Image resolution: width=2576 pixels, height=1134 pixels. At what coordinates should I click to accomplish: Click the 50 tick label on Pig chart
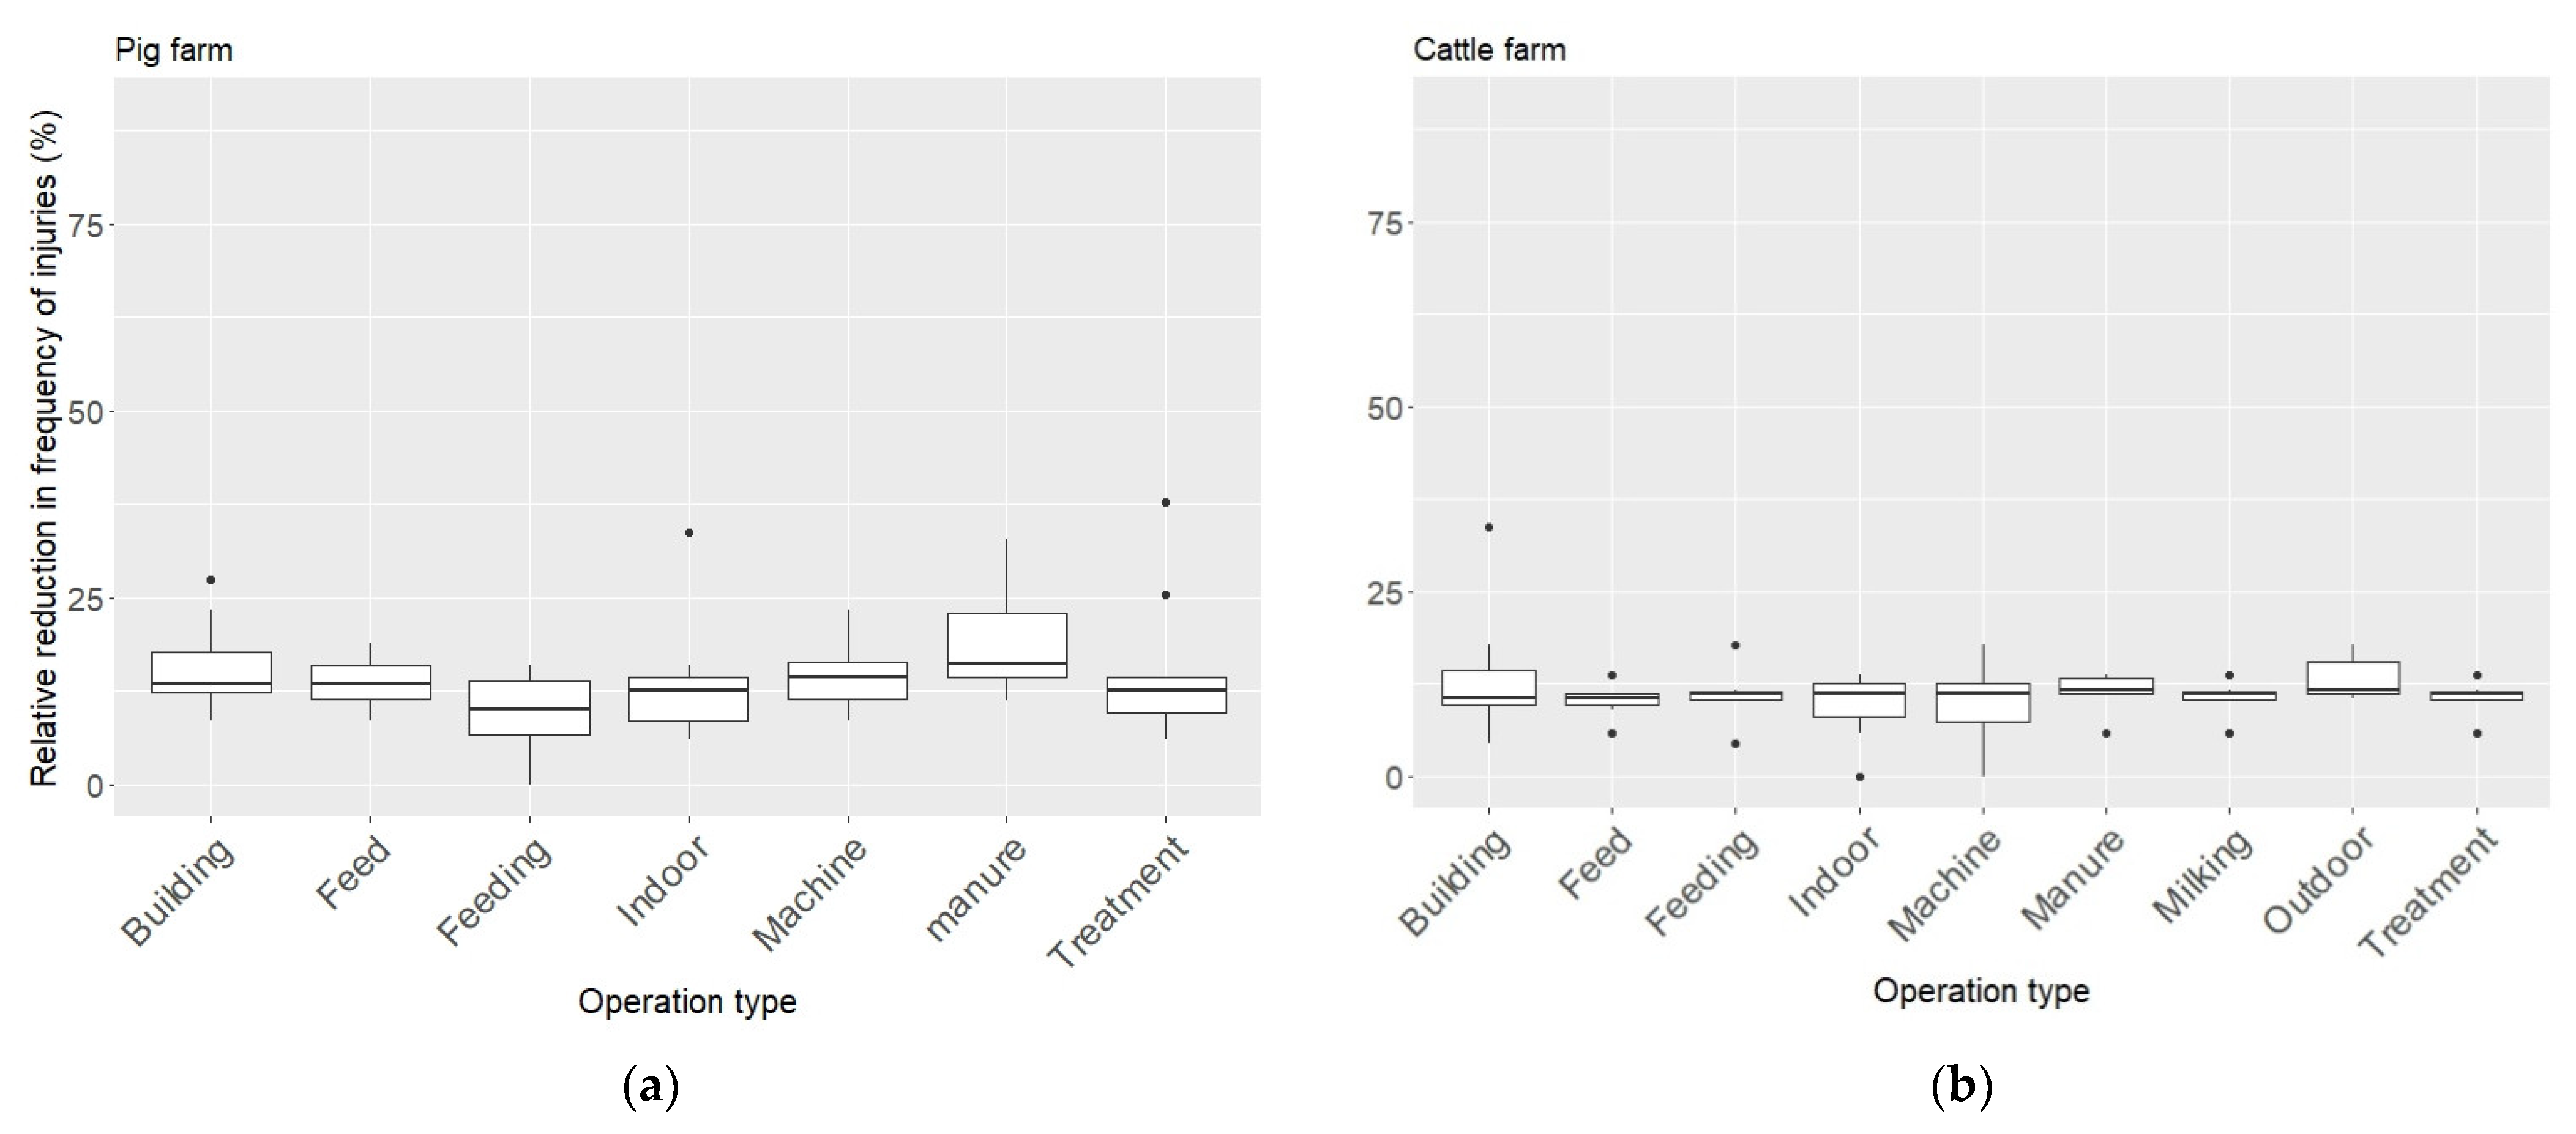point(85,412)
